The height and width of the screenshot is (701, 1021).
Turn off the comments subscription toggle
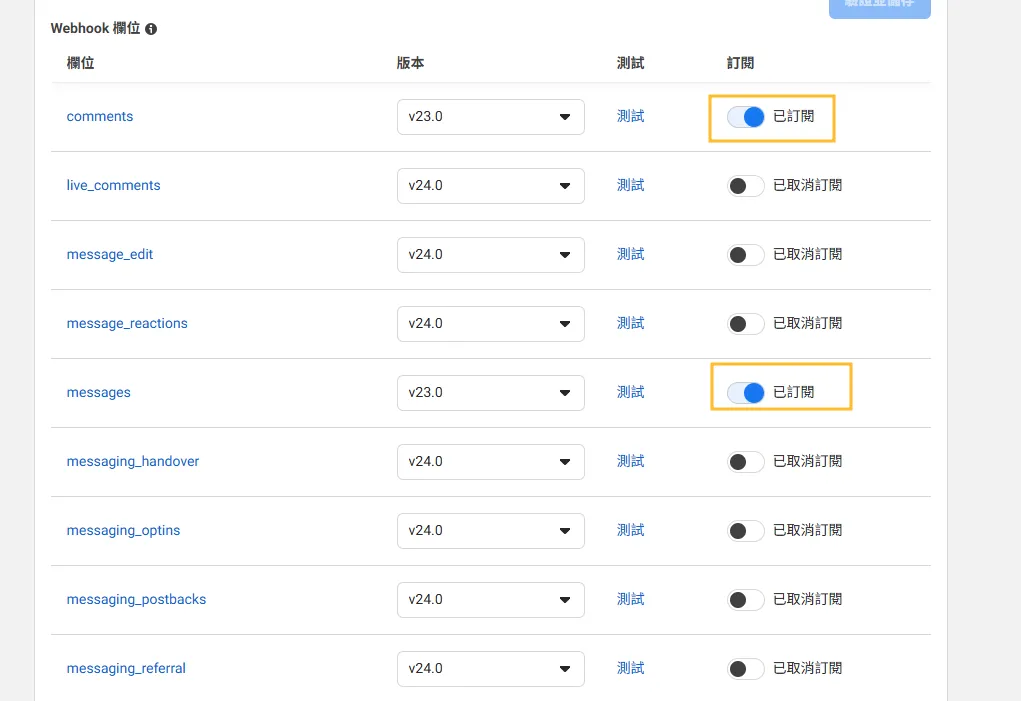point(746,117)
